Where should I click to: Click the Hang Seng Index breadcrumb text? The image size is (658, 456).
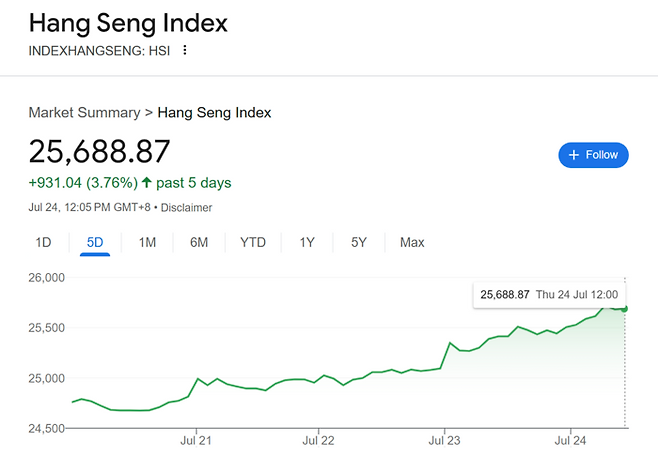pos(214,113)
